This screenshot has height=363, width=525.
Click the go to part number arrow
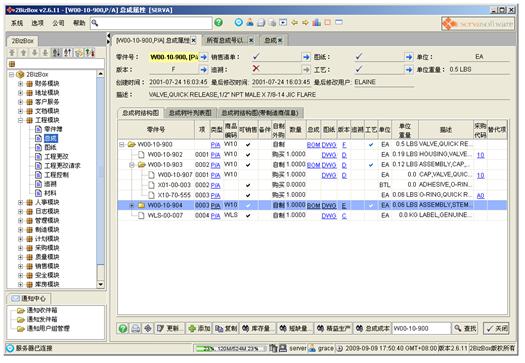tap(204, 57)
